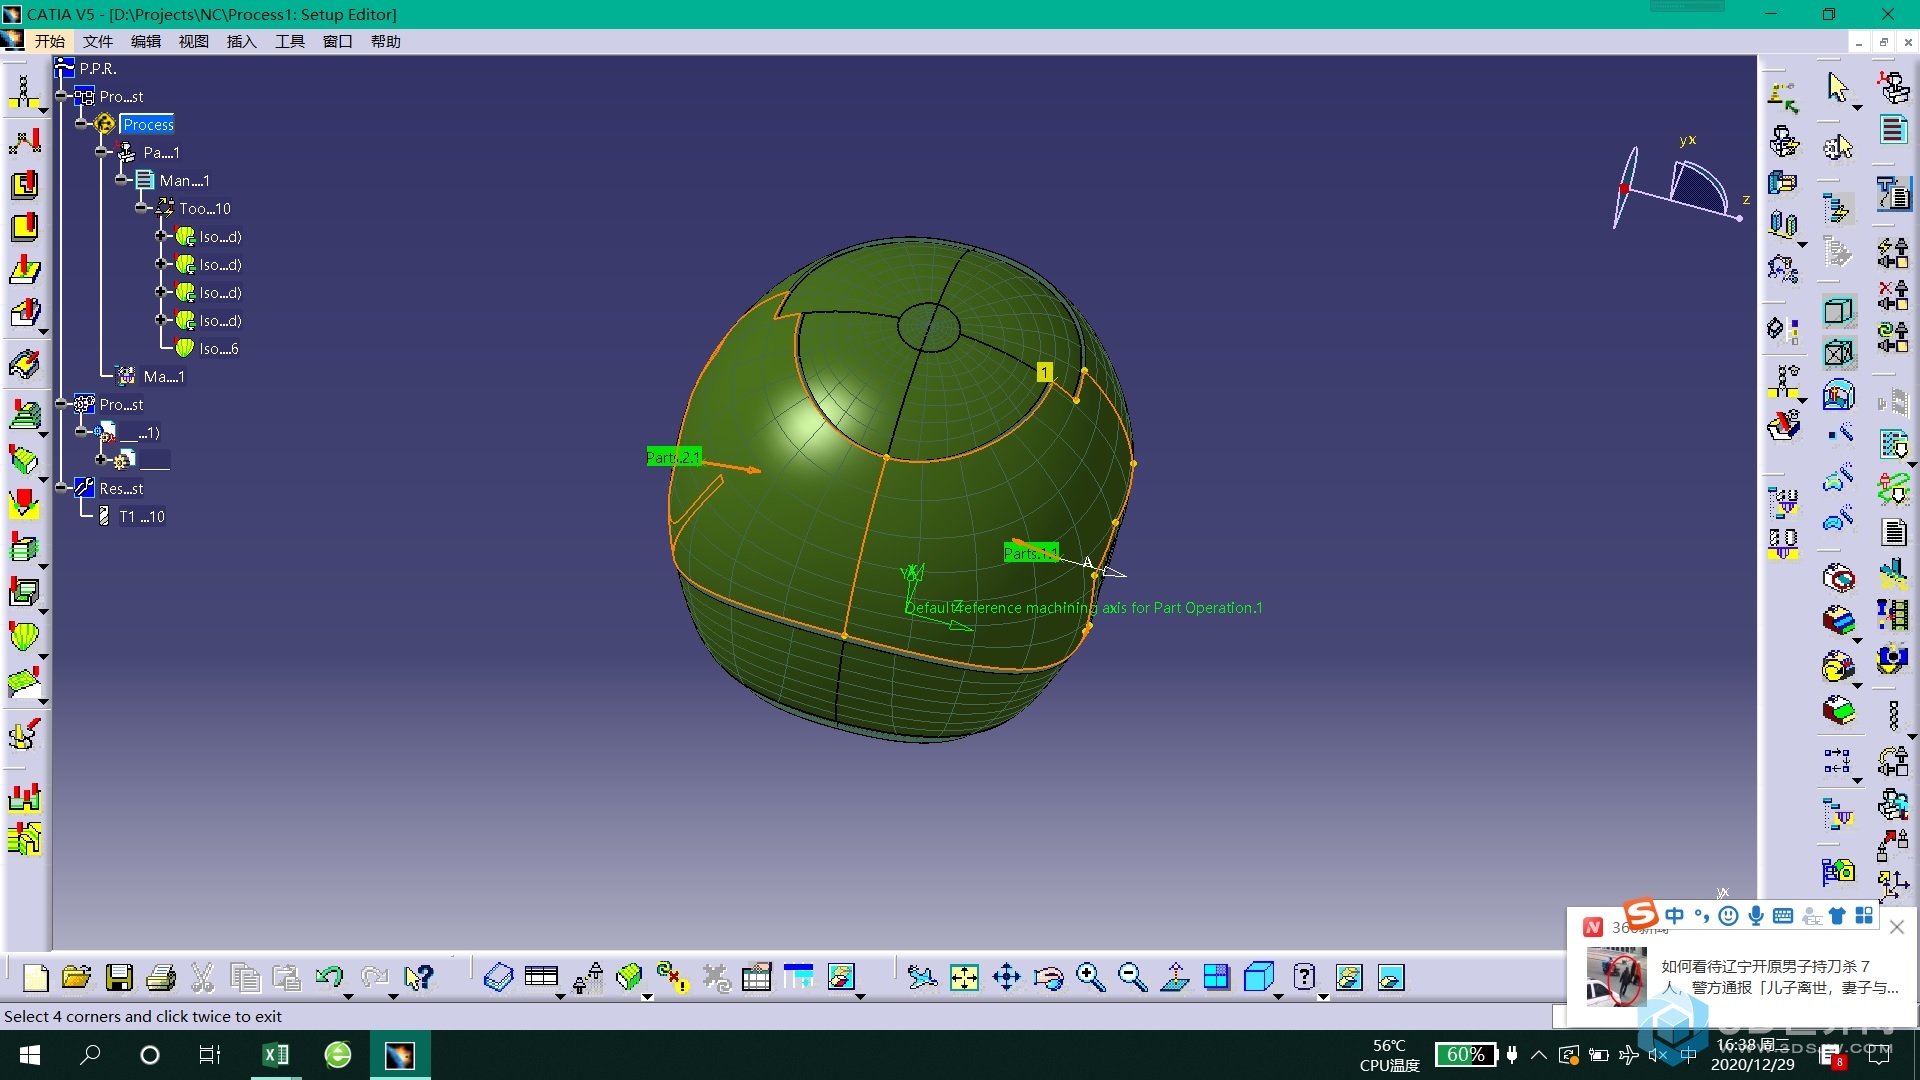
Task: Select the T1 ...10 tool in tree
Action: pyautogui.click(x=142, y=517)
